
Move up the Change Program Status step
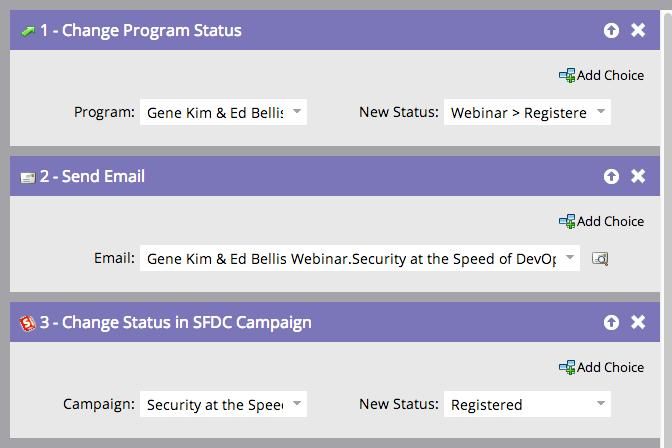[x=611, y=30]
